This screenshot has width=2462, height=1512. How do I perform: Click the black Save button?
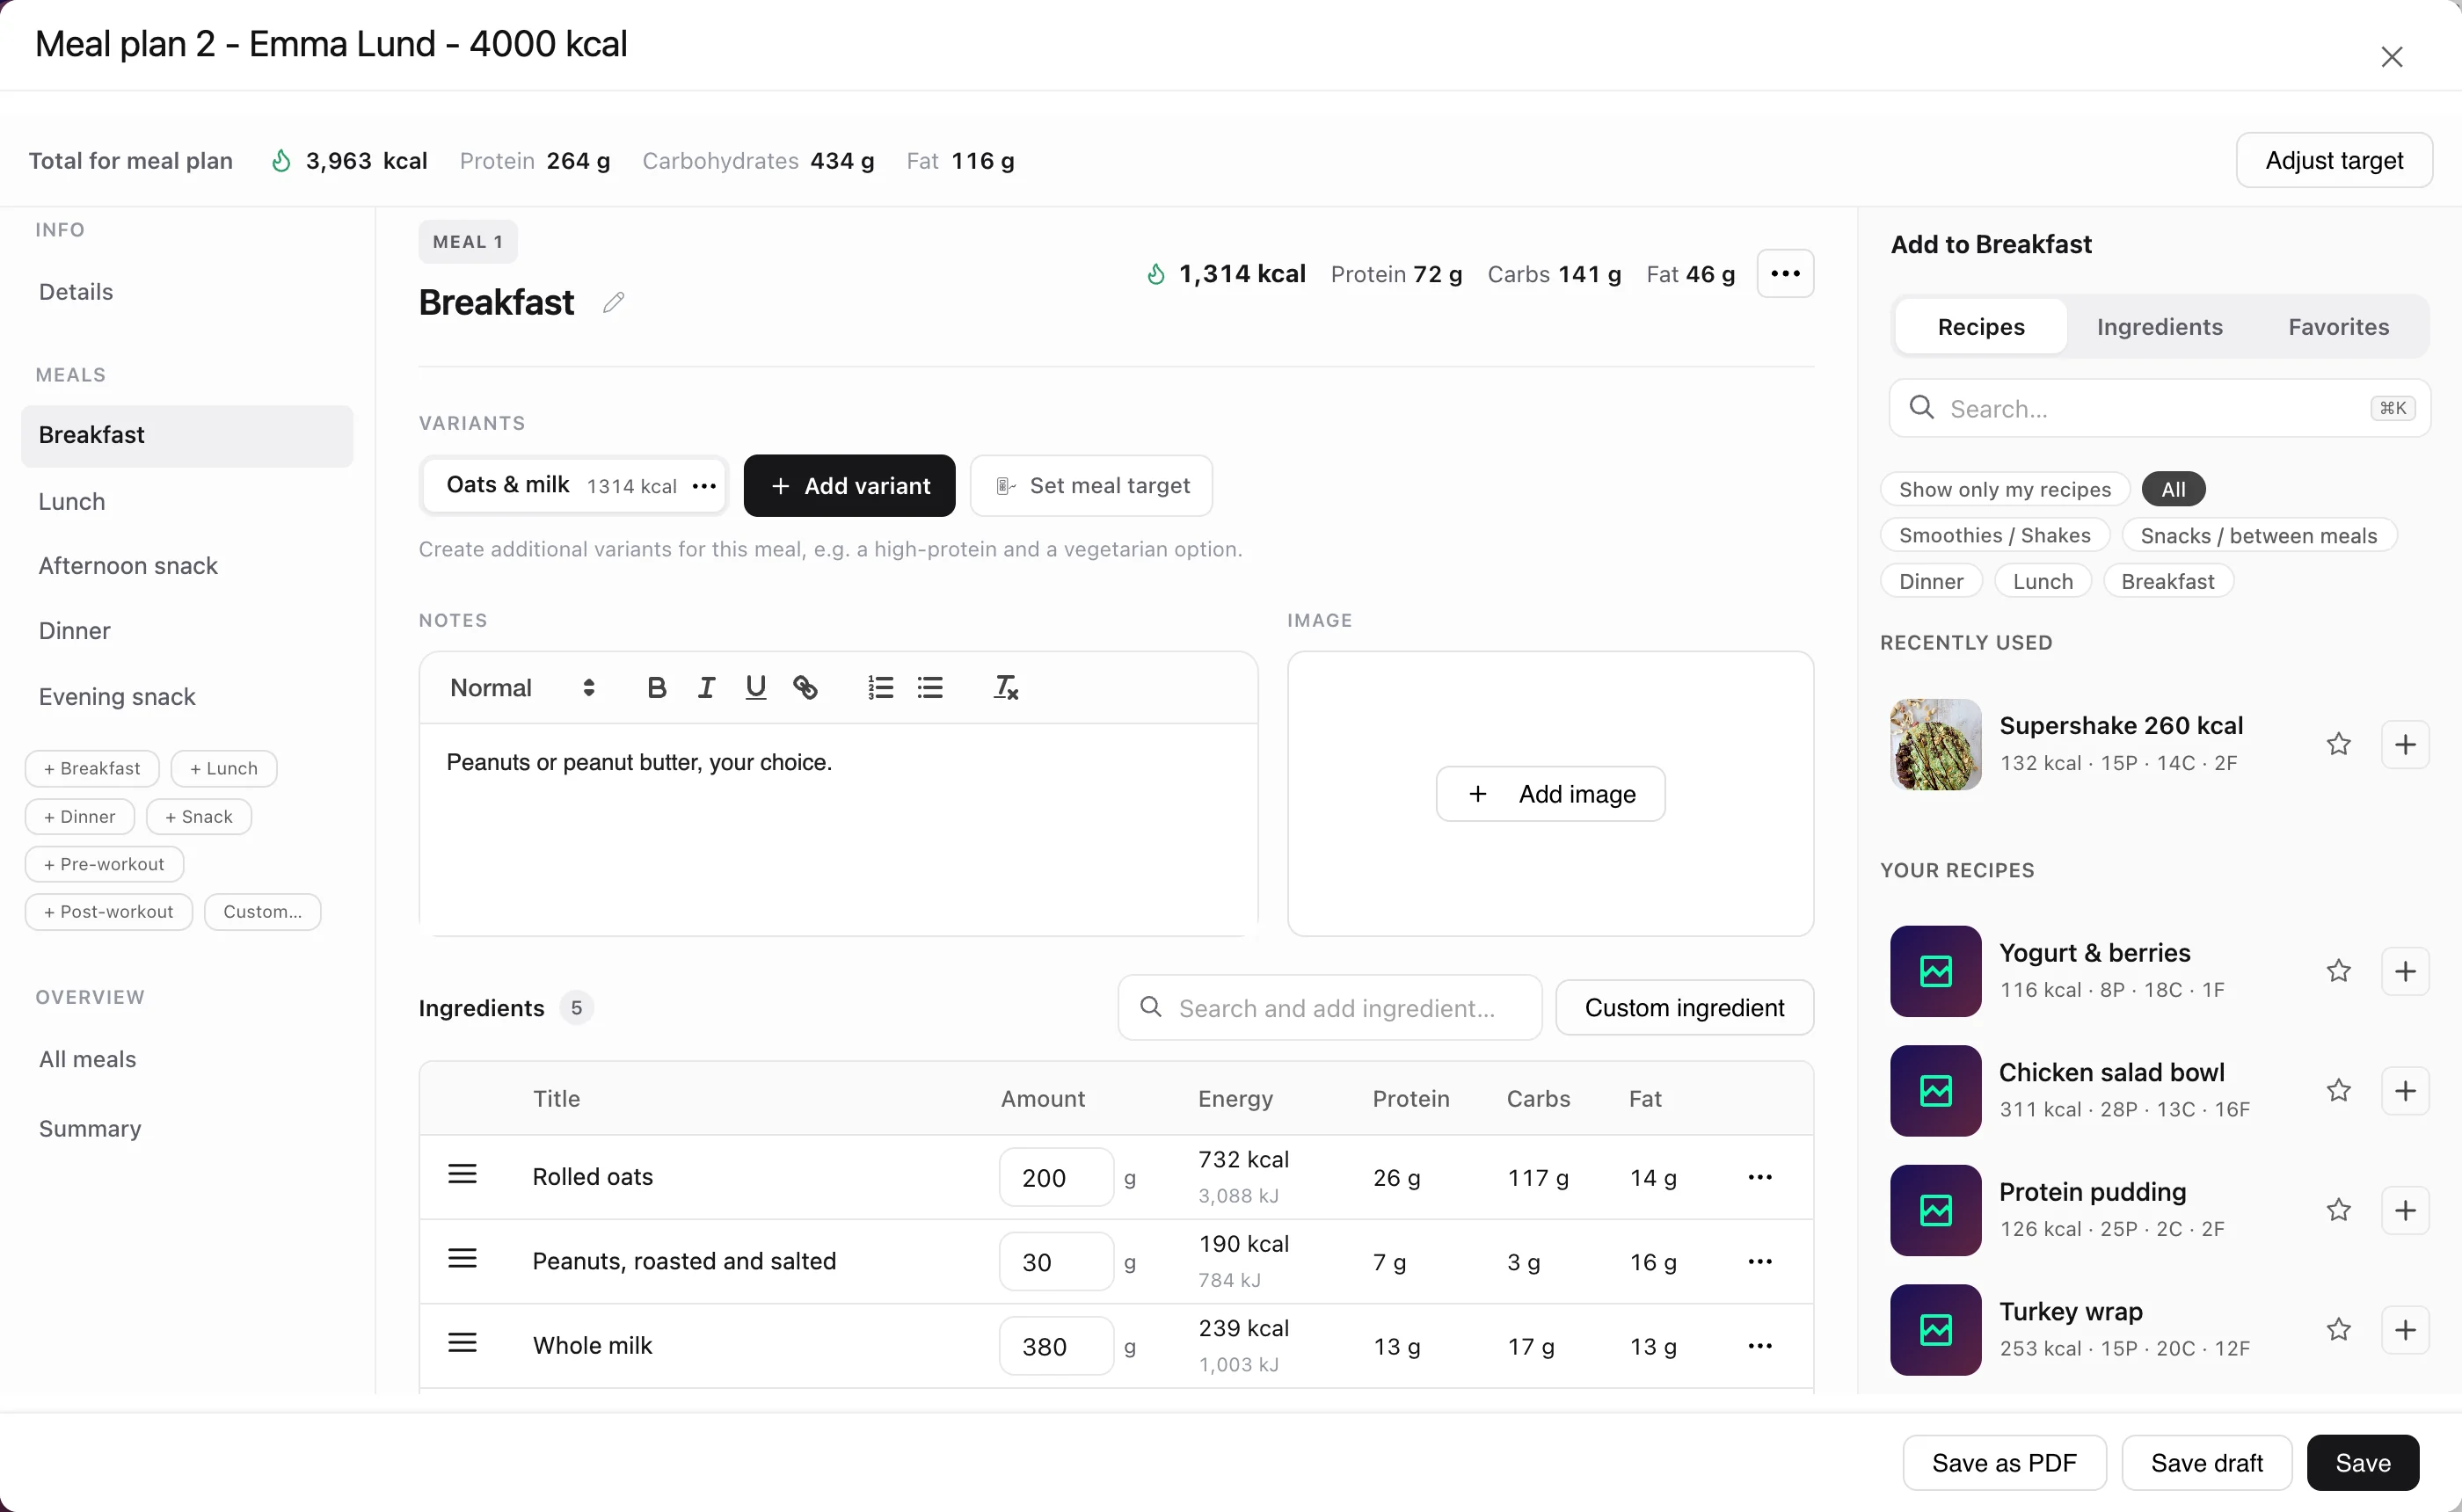pyautogui.click(x=2362, y=1463)
